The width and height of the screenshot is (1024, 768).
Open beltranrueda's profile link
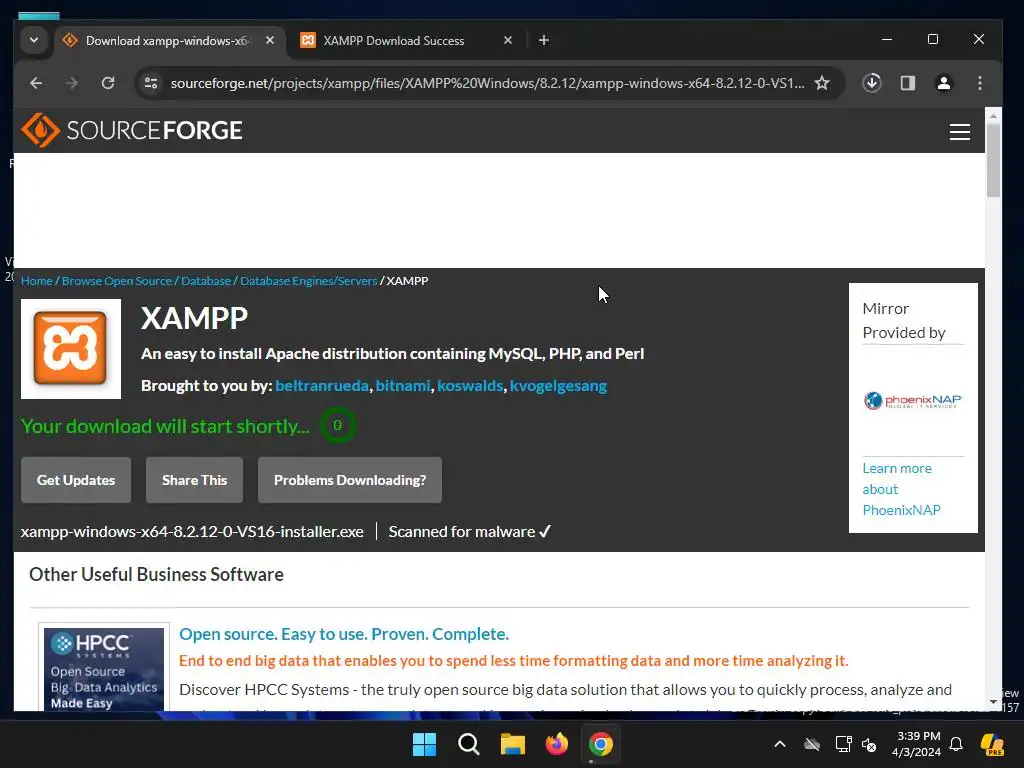click(322, 386)
